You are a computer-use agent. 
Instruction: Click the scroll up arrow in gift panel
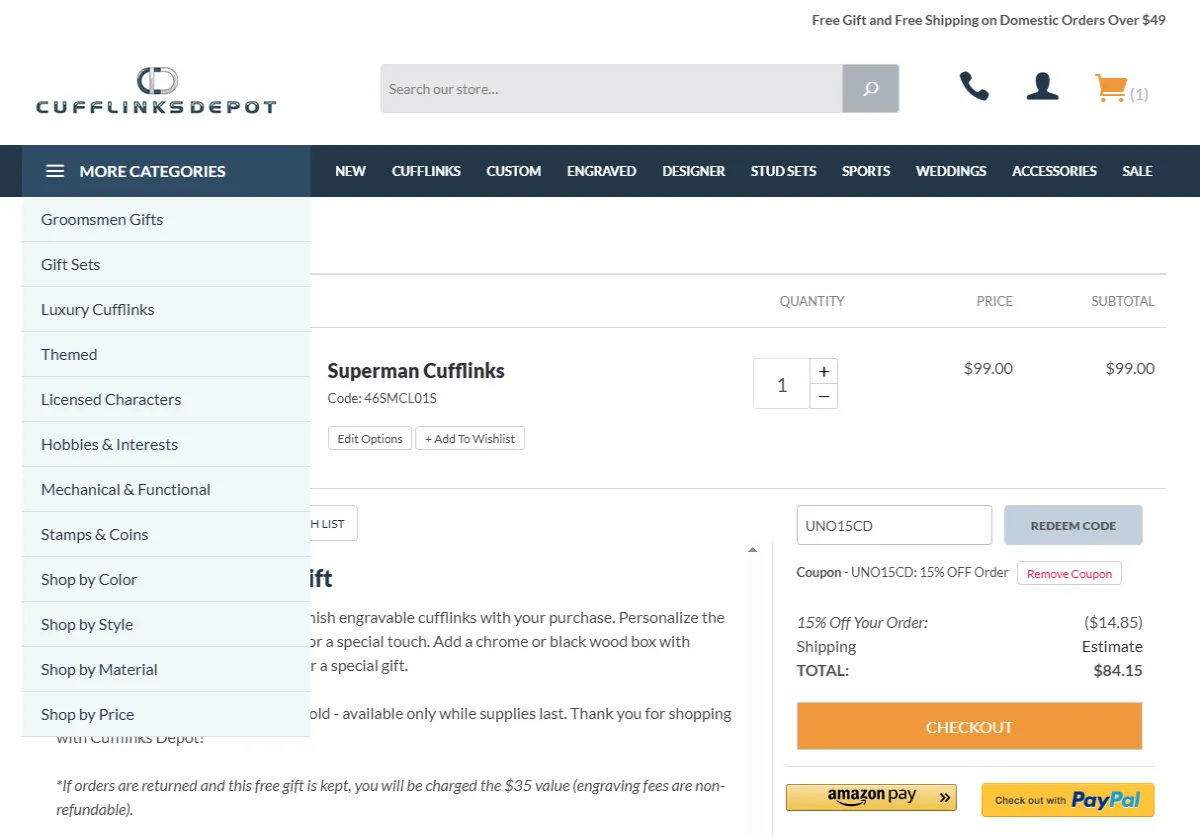752,550
